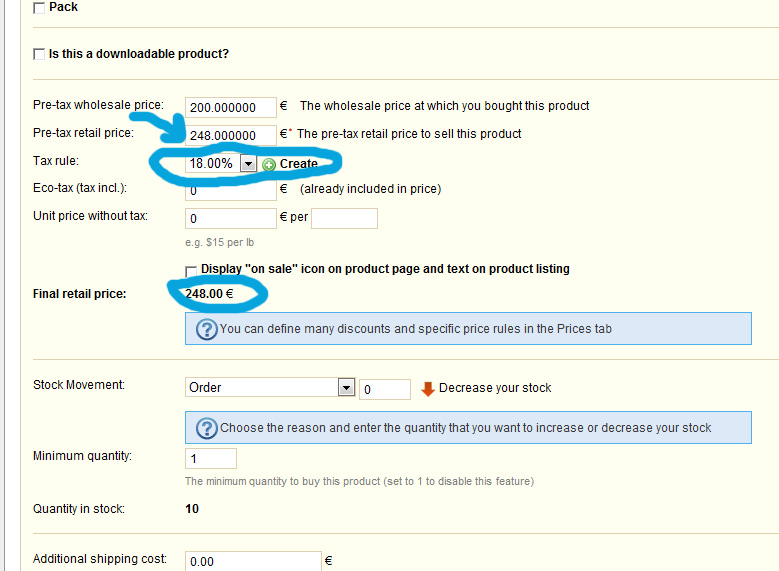Expand the Stock Movement Order dropdown arrow
This screenshot has width=779, height=571.
coord(346,387)
